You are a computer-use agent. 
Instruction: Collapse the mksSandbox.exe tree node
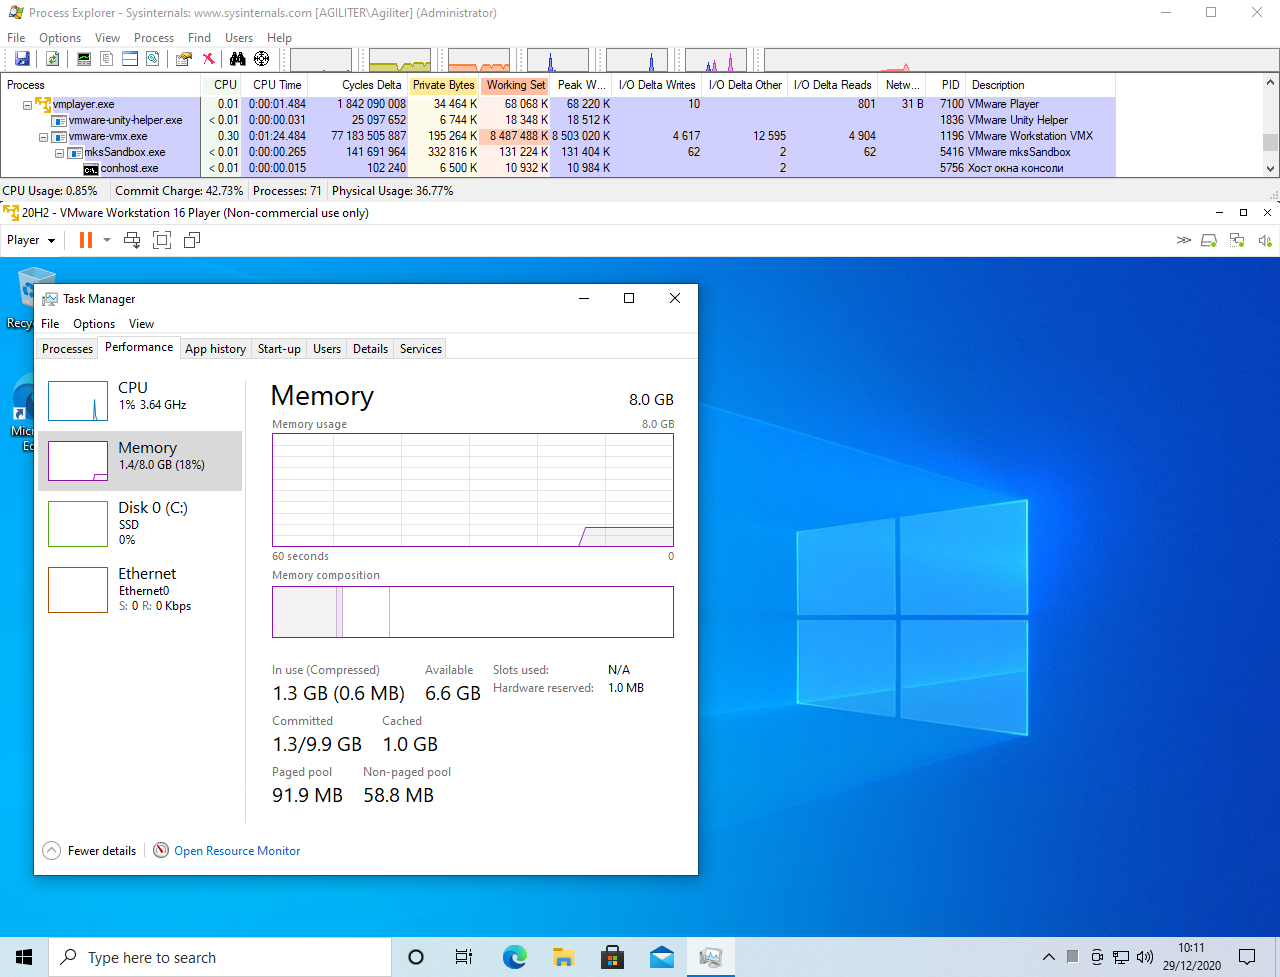pyautogui.click(x=59, y=152)
